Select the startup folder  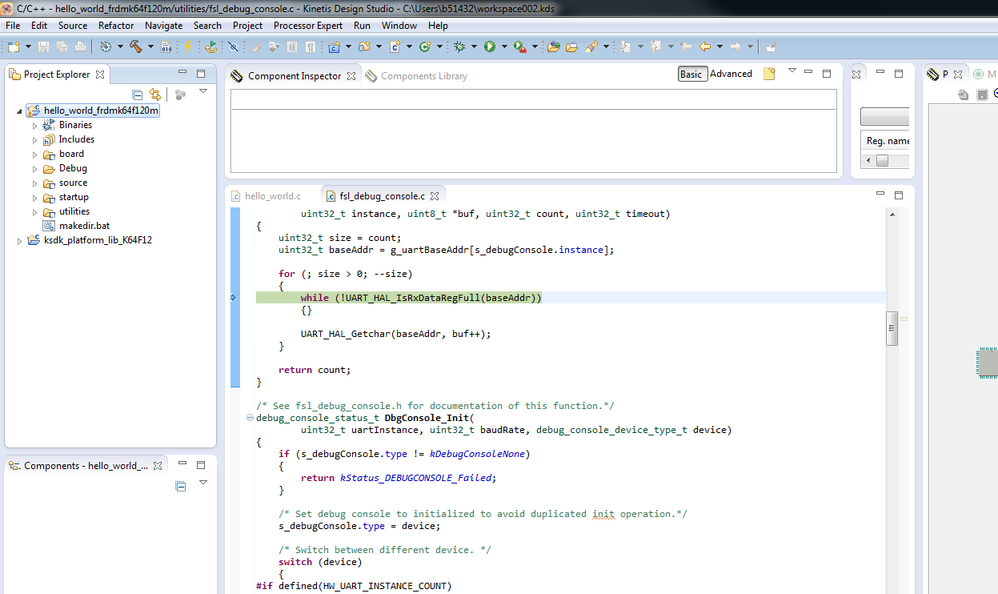coord(74,197)
